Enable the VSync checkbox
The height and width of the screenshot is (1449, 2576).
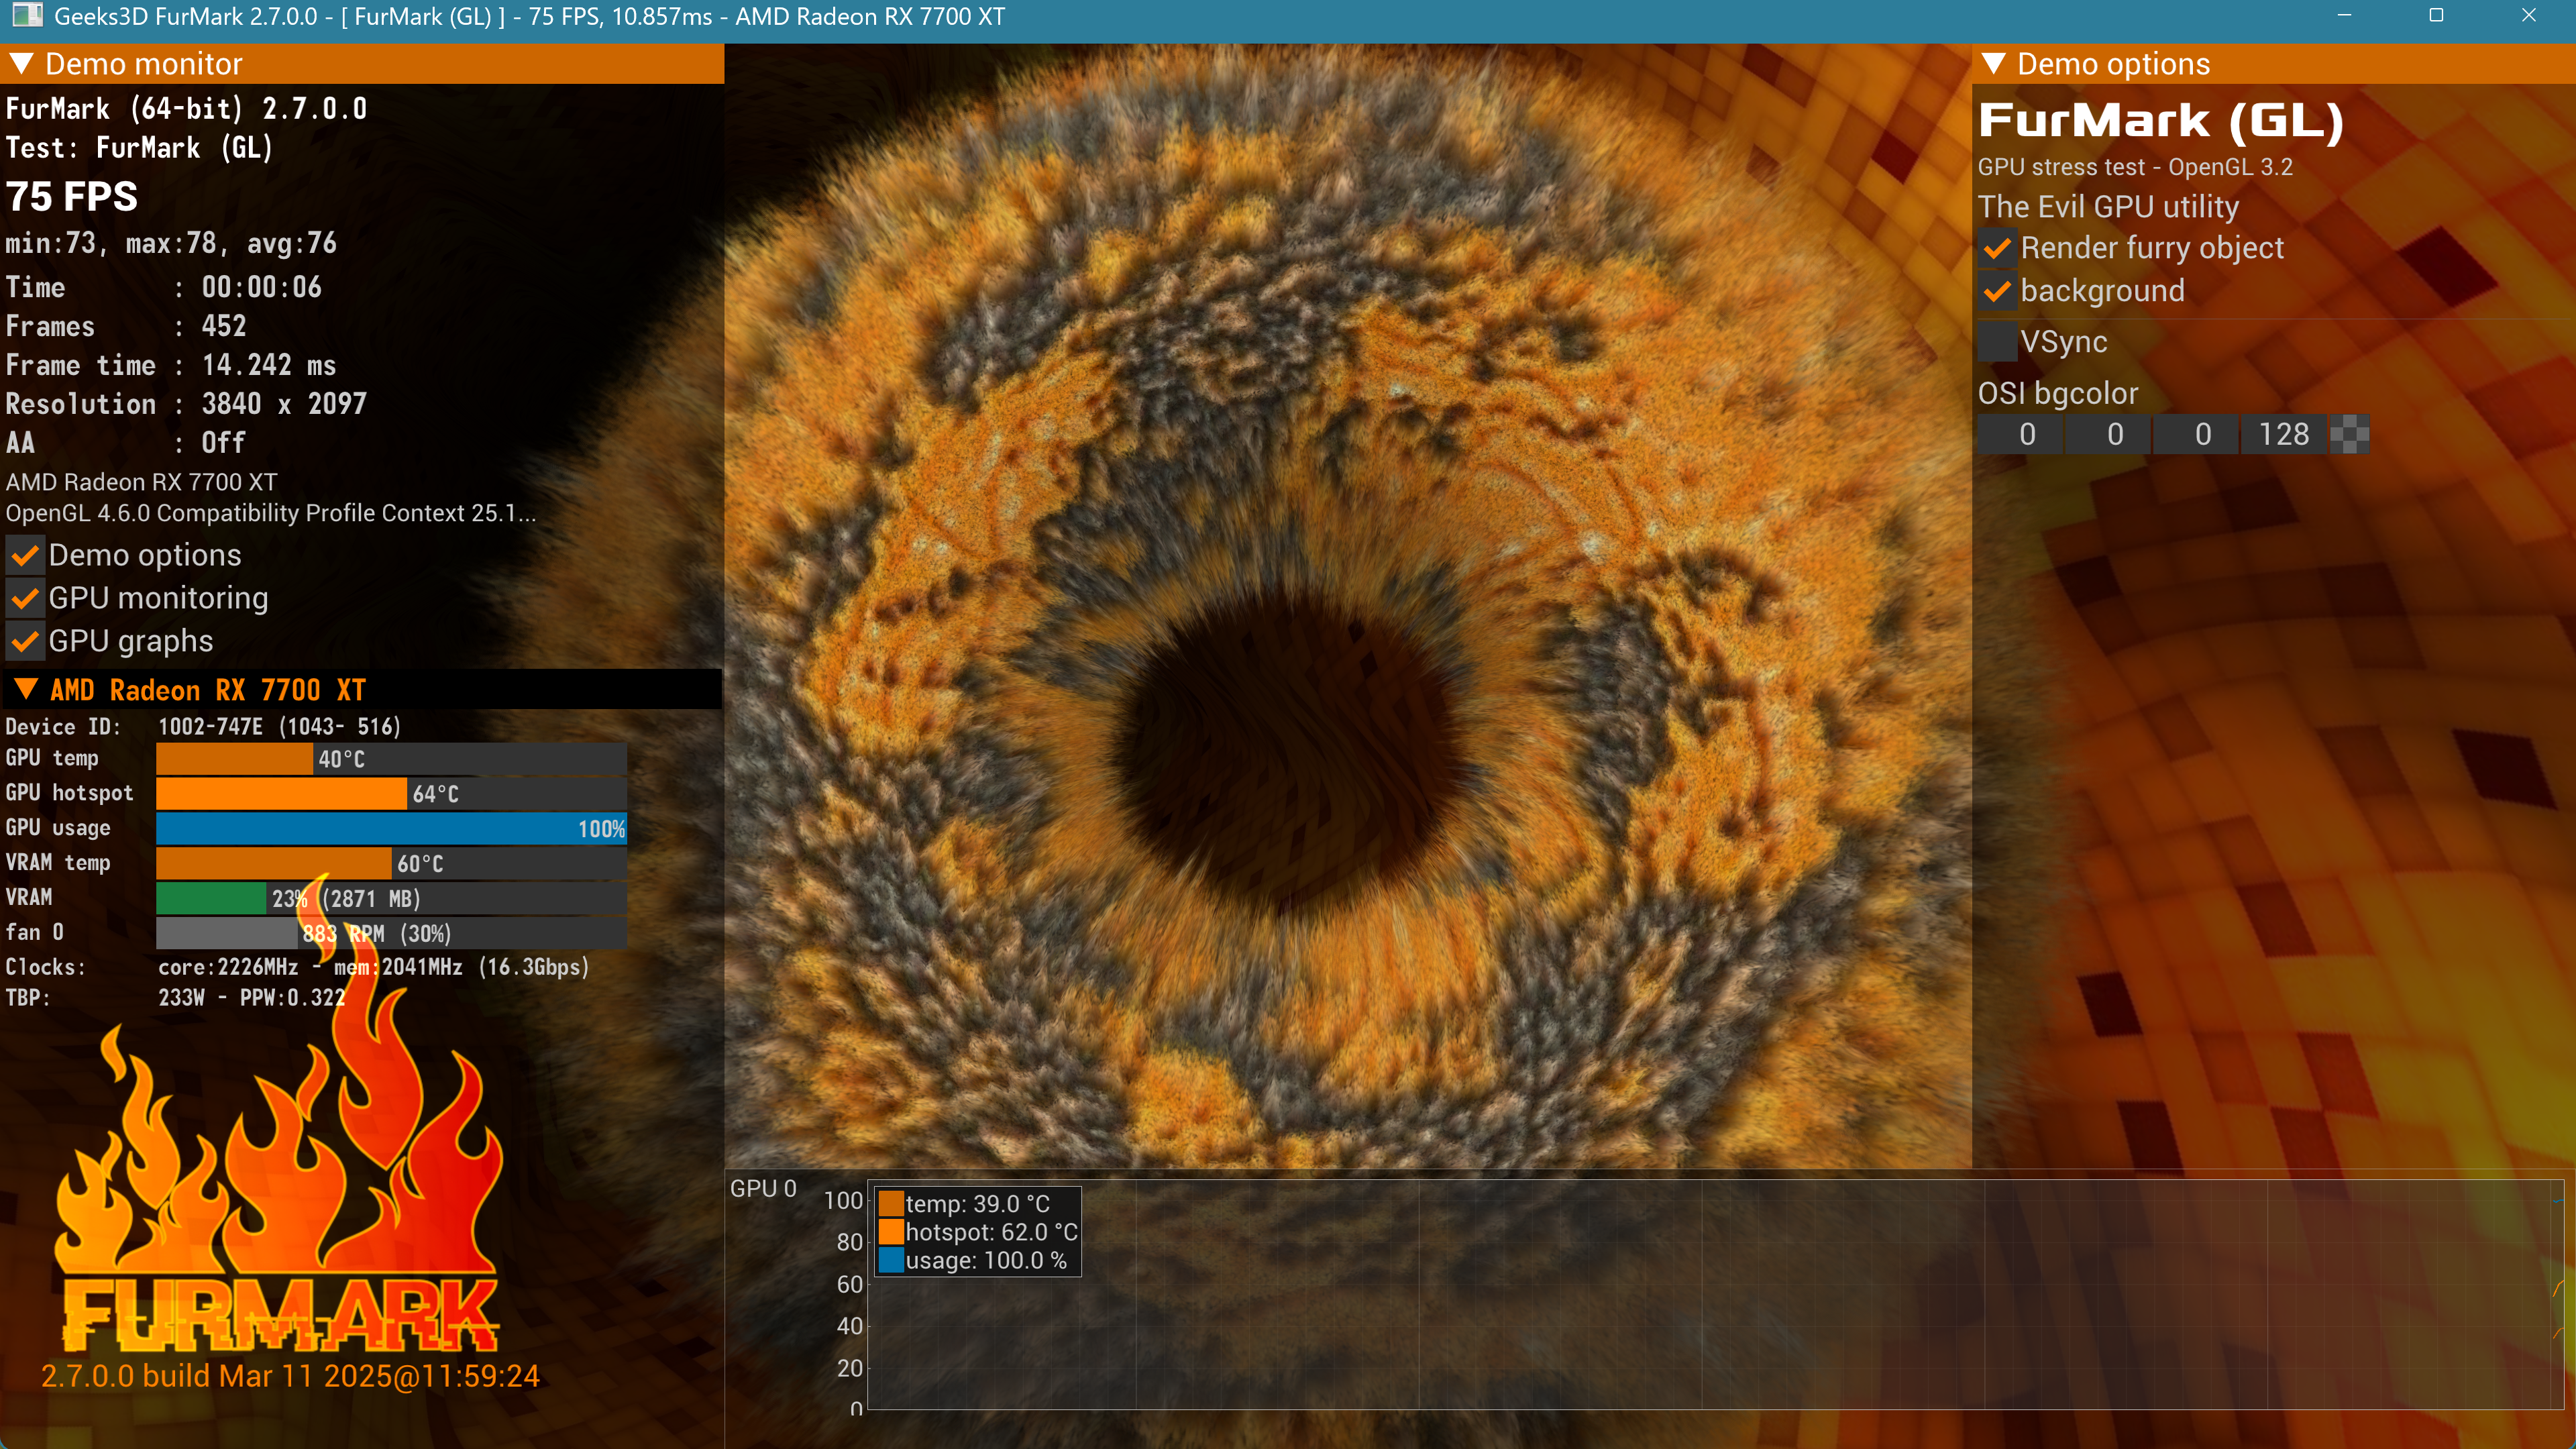pos(1997,342)
